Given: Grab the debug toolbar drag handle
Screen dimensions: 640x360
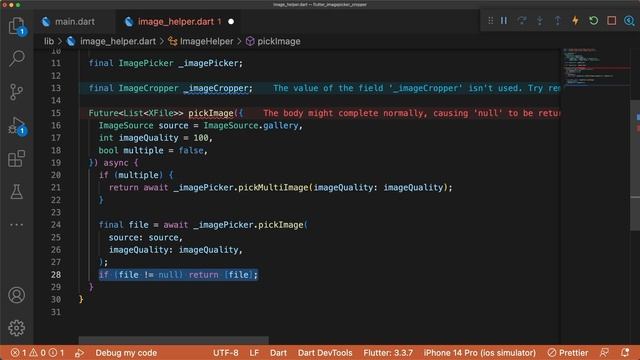Looking at the screenshot, I should point(491,20).
